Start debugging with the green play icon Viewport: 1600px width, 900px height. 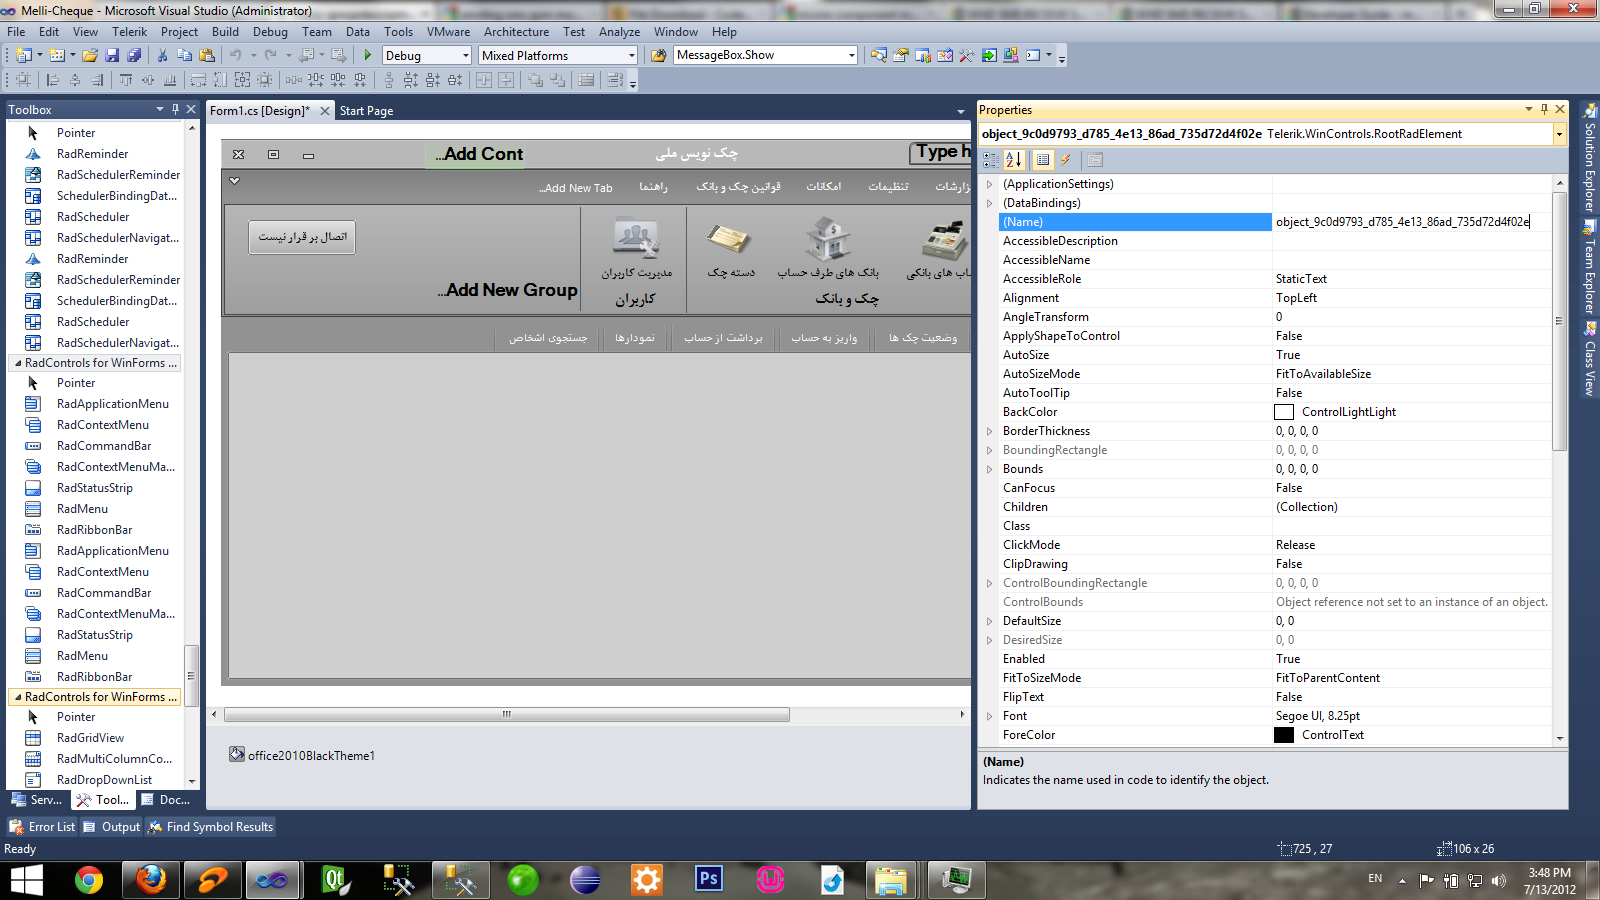coord(368,55)
